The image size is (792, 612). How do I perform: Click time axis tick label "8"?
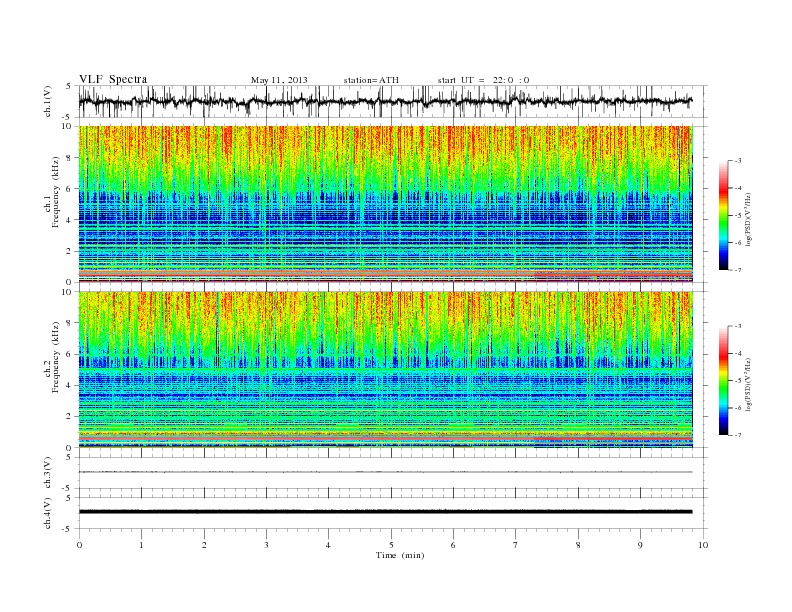[578, 545]
